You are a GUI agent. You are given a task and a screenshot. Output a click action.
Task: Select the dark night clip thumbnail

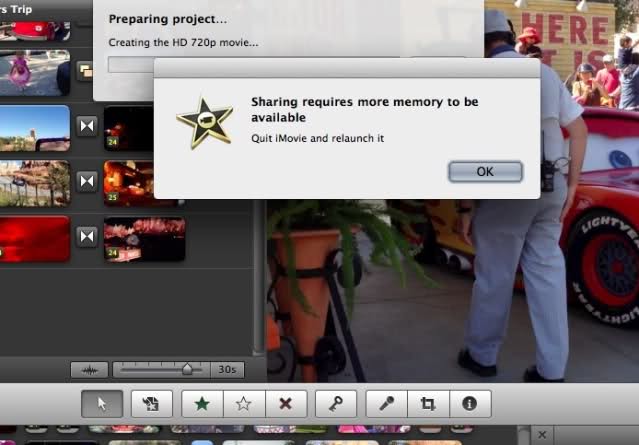(129, 128)
